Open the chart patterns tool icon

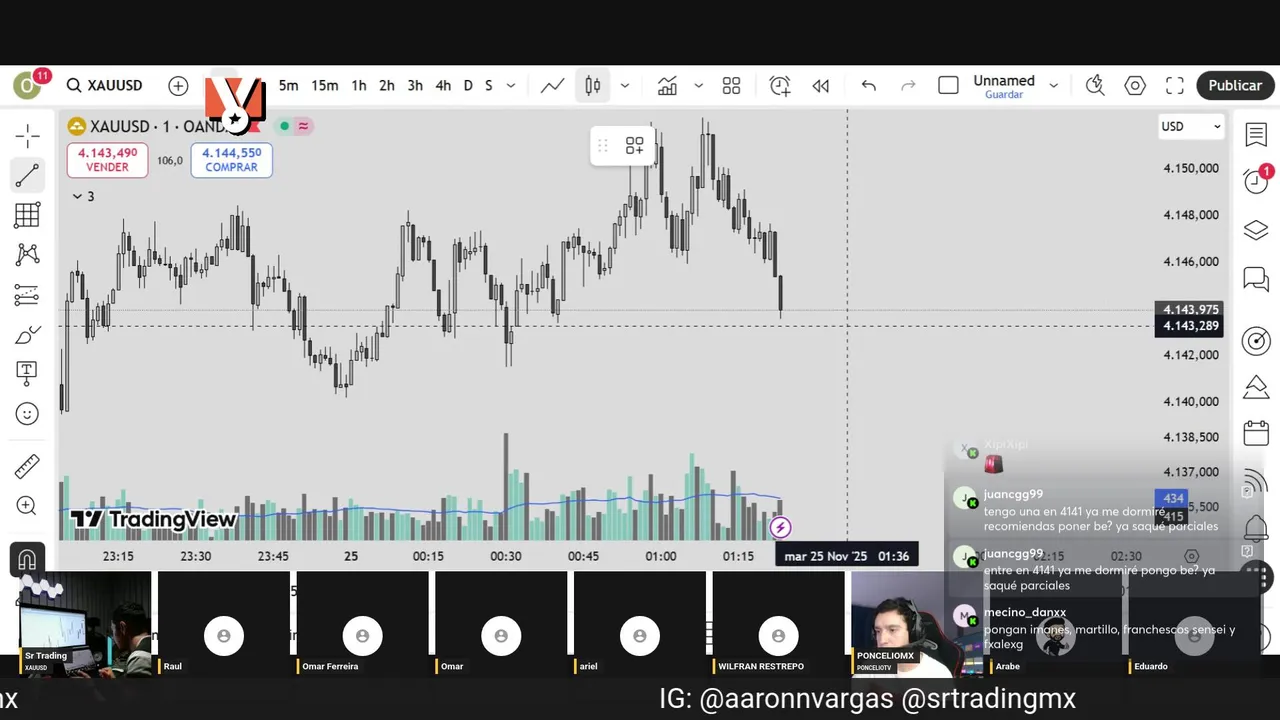(27, 254)
